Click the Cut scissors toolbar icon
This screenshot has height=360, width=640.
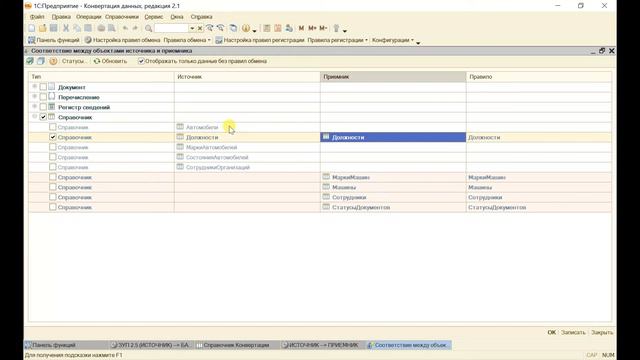pyautogui.click(x=66, y=28)
